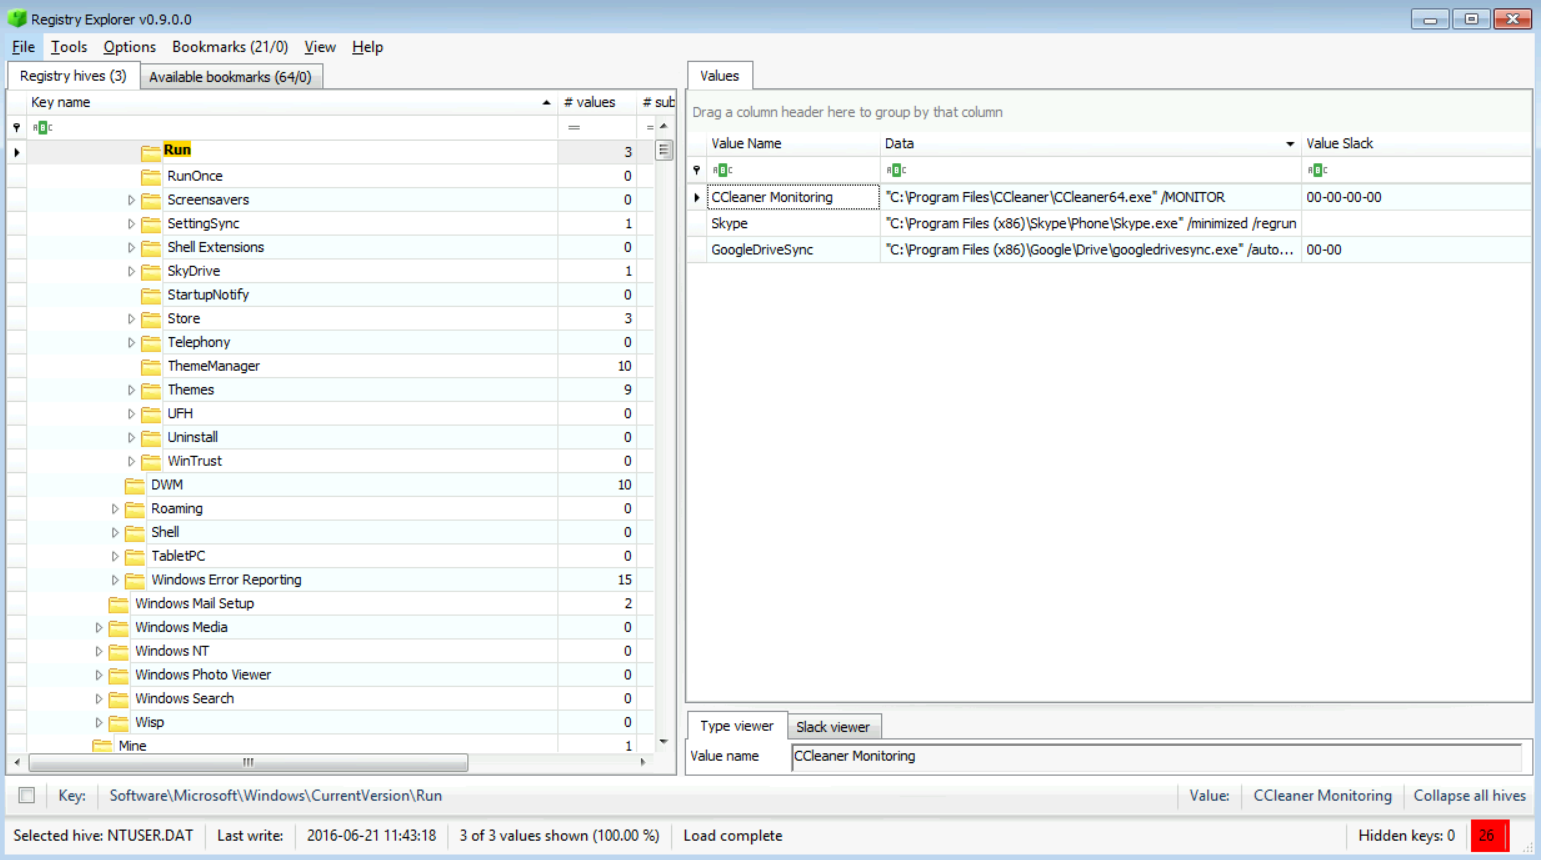Image resolution: width=1541 pixels, height=860 pixels.
Task: Click the StartupNotify folder icon
Action: tap(151, 295)
